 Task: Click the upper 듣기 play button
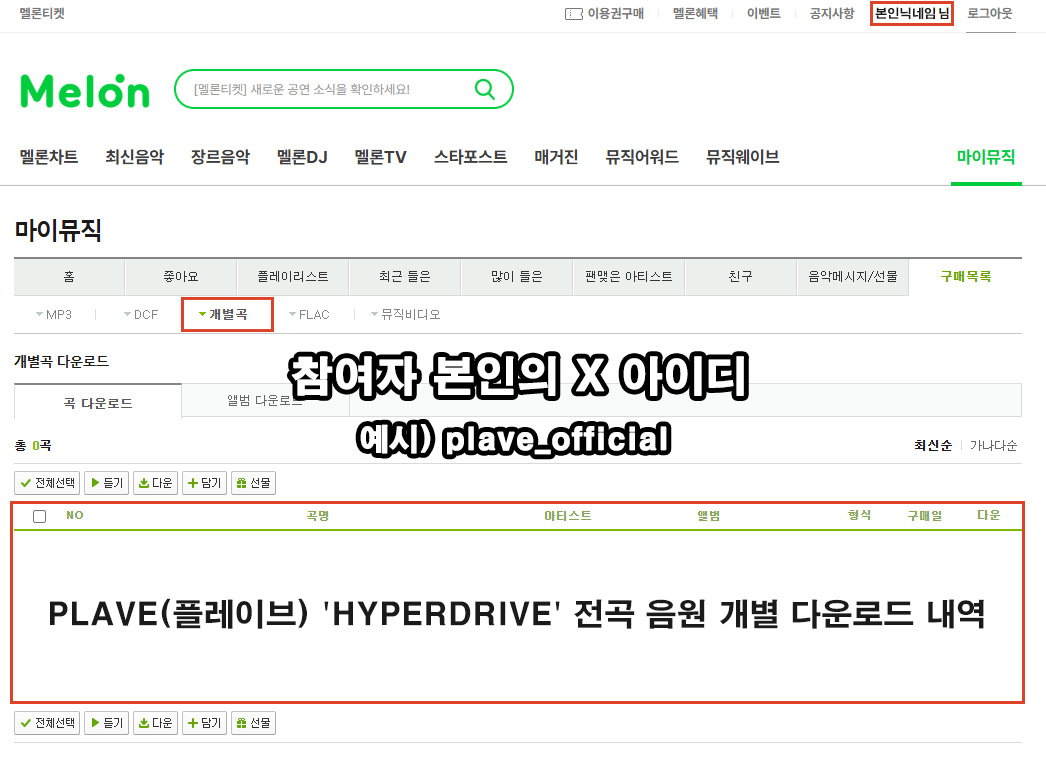pyautogui.click(x=107, y=482)
